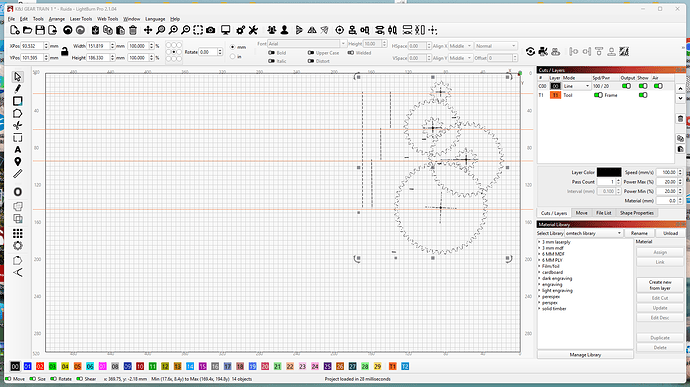Screen dimensions: 690x387
Task: Open the Web Tools menu
Action: (107, 19)
